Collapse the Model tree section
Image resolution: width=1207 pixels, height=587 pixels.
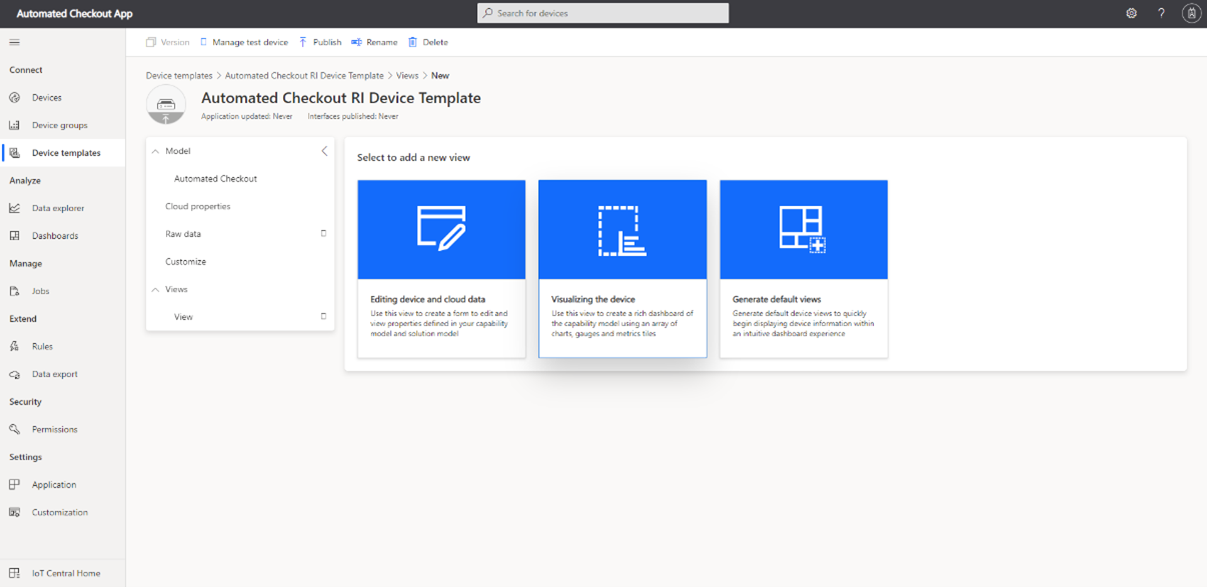pyautogui.click(x=155, y=151)
